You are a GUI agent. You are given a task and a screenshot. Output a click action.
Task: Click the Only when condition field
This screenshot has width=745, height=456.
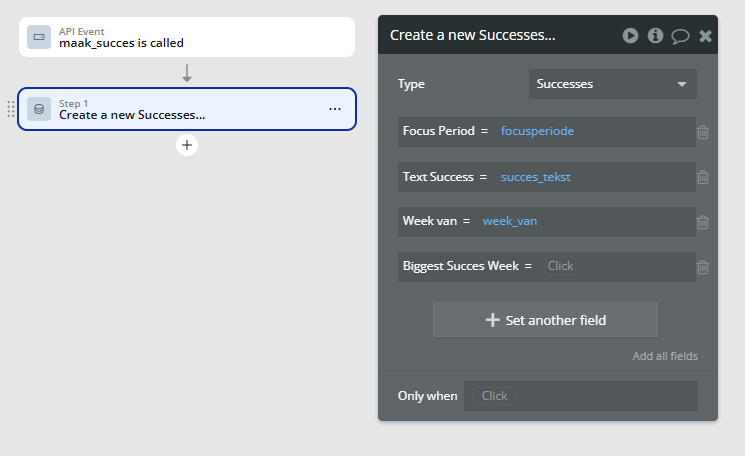(581, 396)
